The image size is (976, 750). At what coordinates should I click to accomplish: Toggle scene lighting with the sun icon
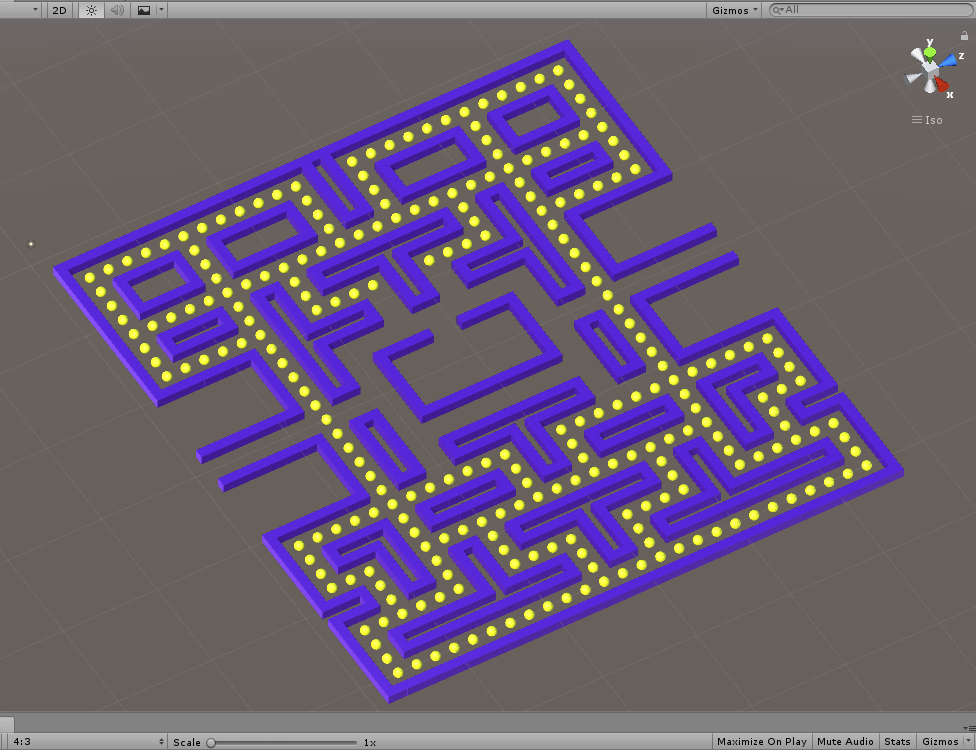tap(90, 10)
